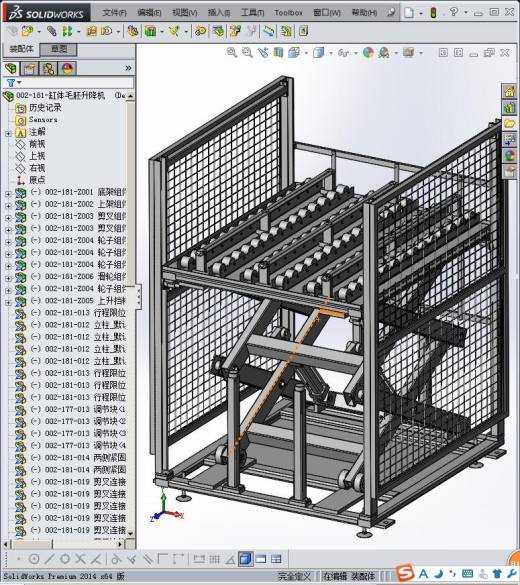Click the rebuild traffic light icon
Viewport: 520px width, 585px height.
[433, 13]
